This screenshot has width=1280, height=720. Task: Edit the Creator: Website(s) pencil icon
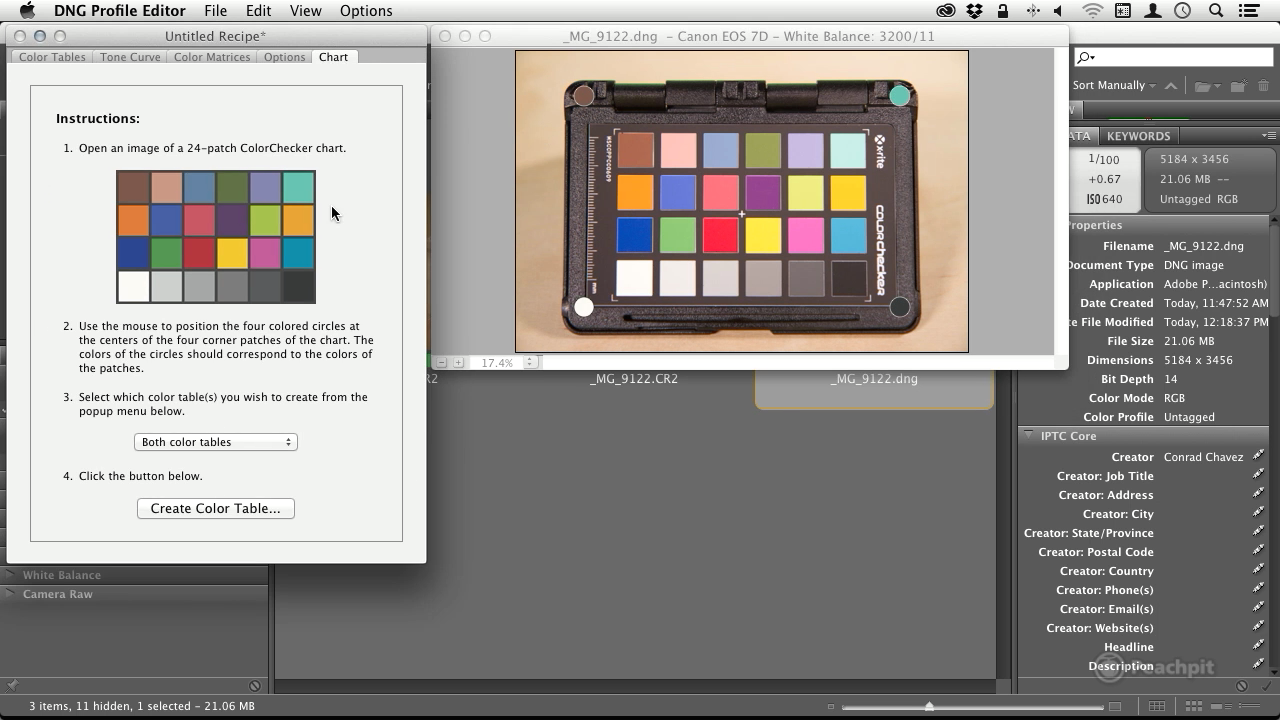[x=1259, y=627]
